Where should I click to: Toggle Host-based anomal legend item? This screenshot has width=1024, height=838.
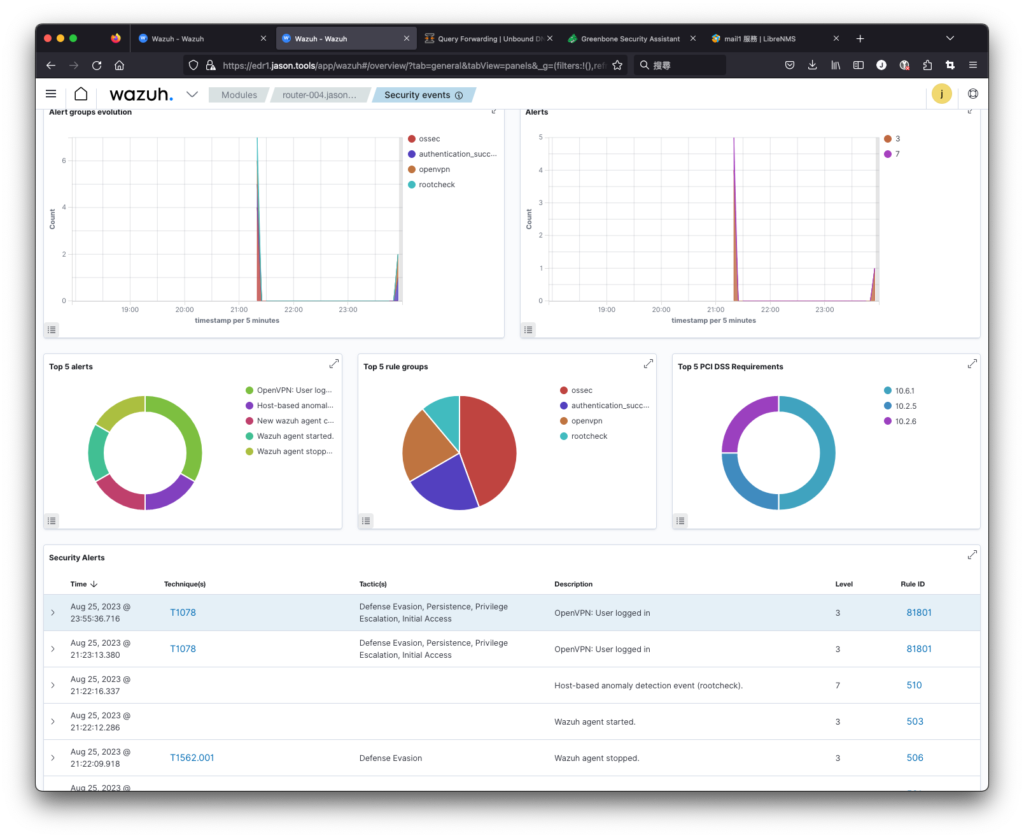tap(289, 406)
